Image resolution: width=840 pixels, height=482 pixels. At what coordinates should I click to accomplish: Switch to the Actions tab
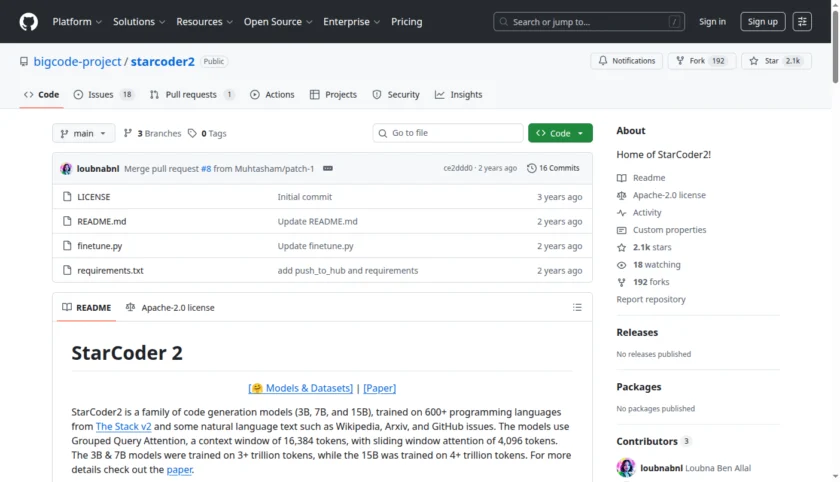(x=272, y=95)
